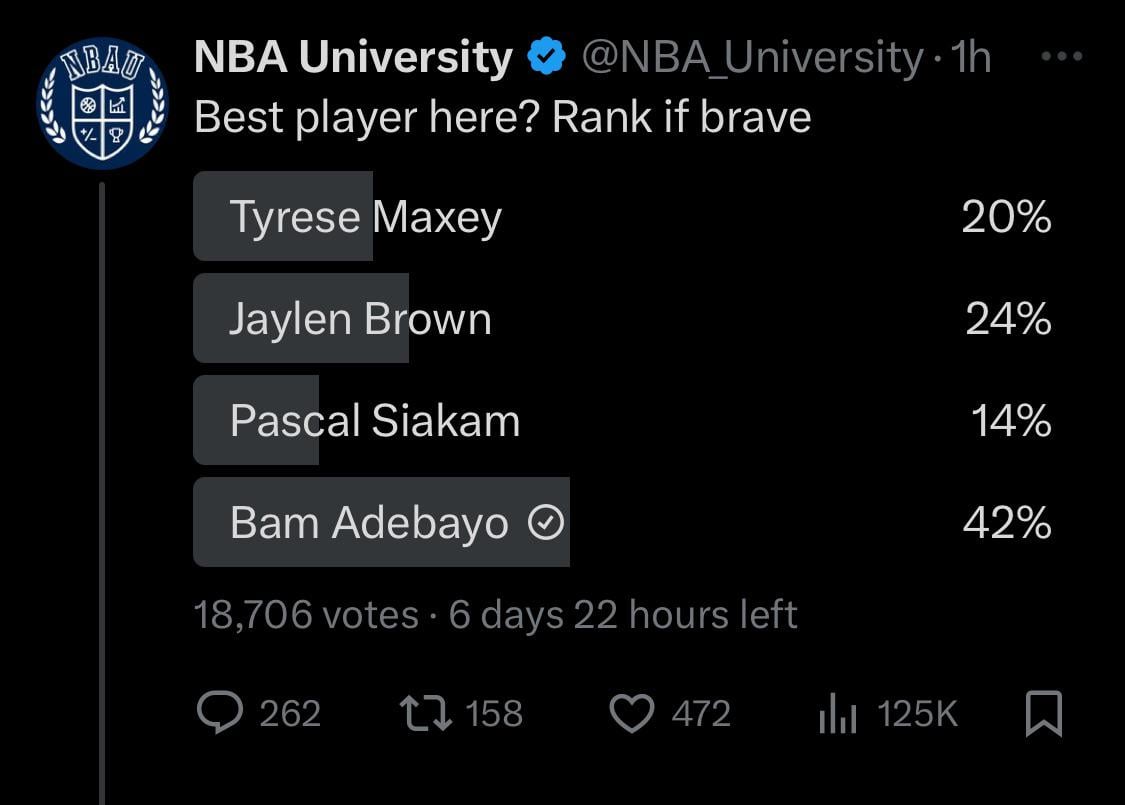Click the blue verified badge
1125x805 pixels.
546,58
